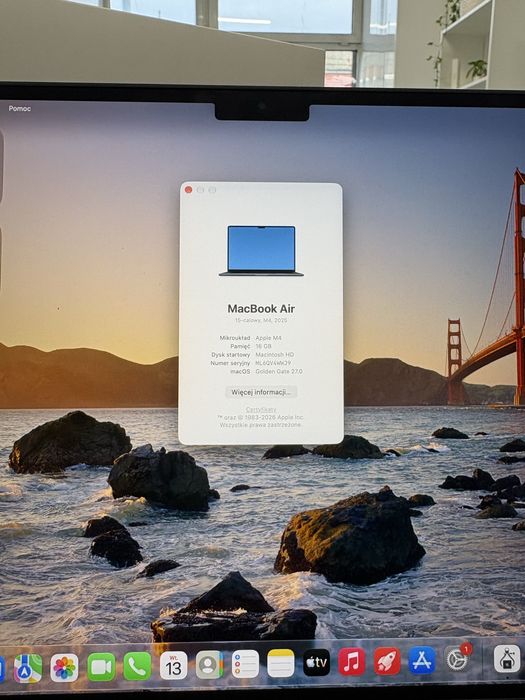The height and width of the screenshot is (700, 525).
Task: Click the Golden Gate 27.0 macOS version
Action: [279, 371]
